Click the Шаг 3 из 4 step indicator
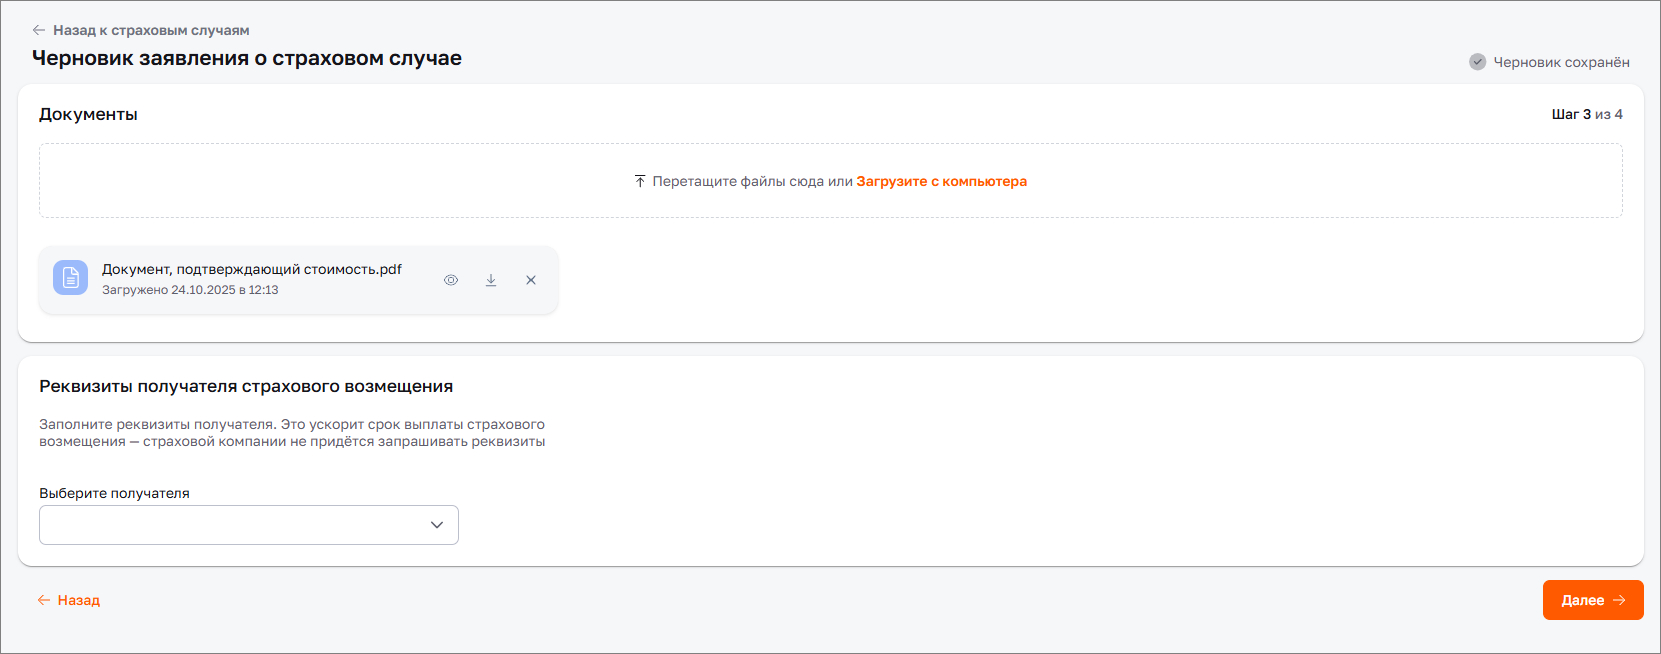Image resolution: width=1661 pixels, height=654 pixels. pos(1586,114)
